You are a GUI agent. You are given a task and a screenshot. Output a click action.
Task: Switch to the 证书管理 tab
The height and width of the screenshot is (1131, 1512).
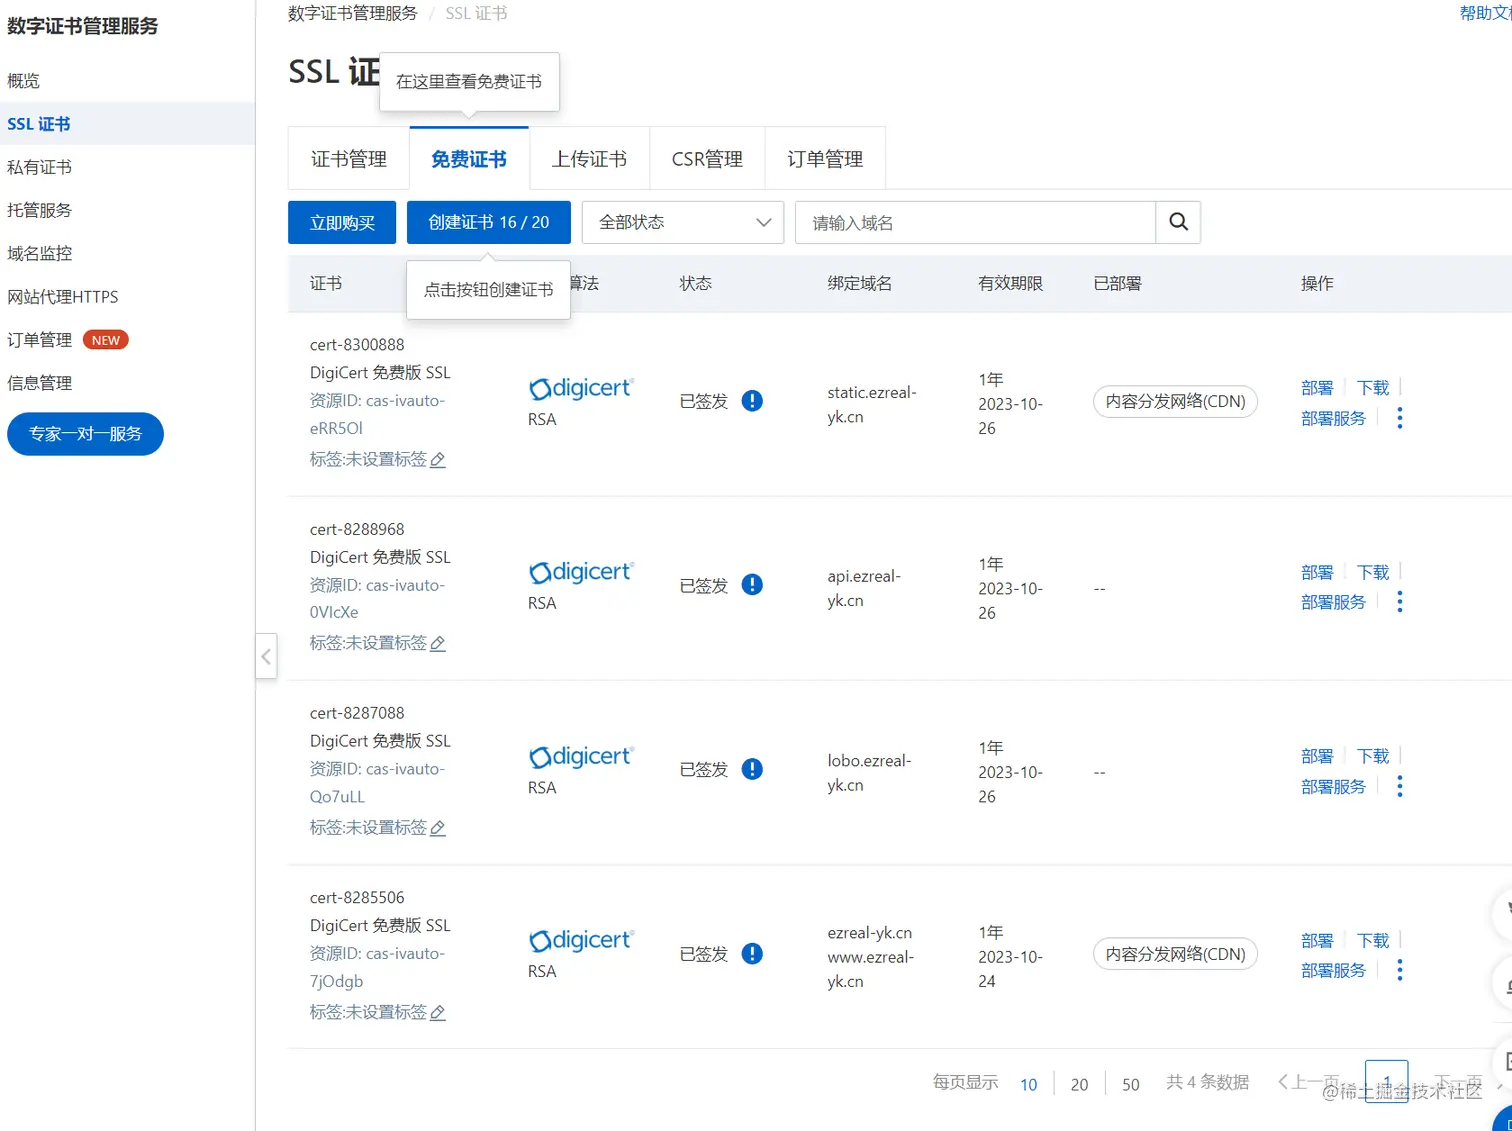349,159
